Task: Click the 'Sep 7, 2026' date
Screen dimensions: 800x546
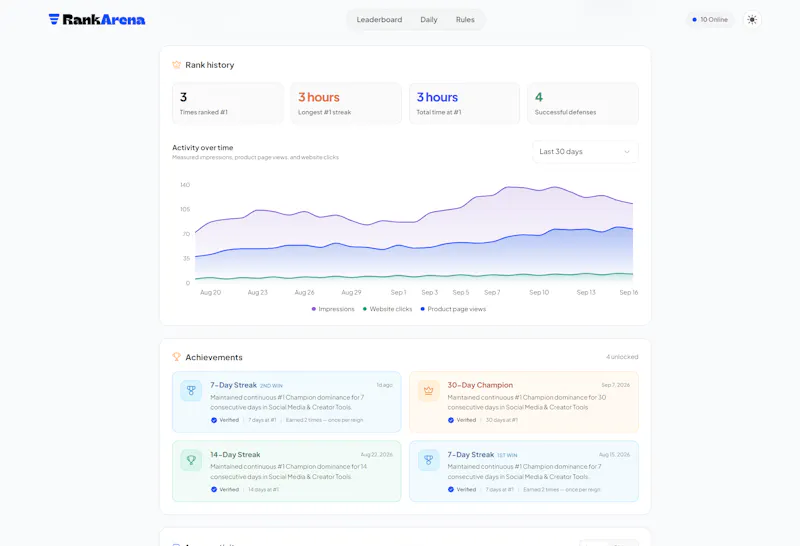Action: (615, 385)
